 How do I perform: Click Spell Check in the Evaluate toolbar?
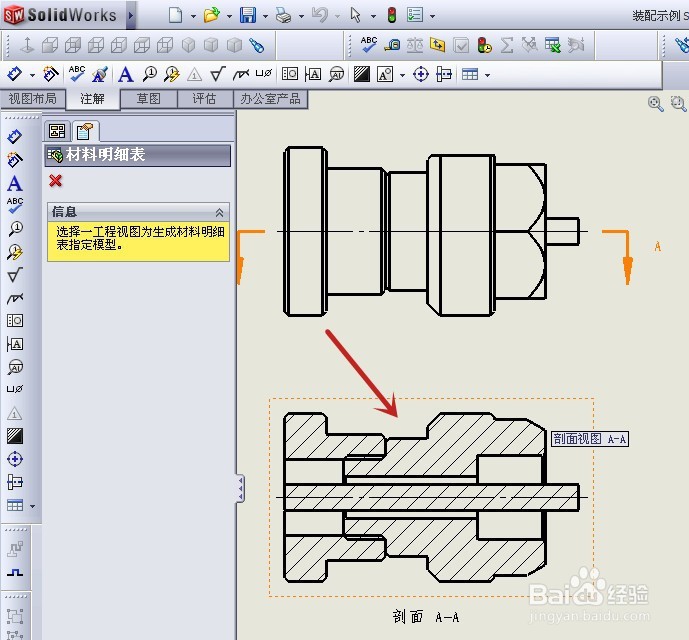pos(369,44)
